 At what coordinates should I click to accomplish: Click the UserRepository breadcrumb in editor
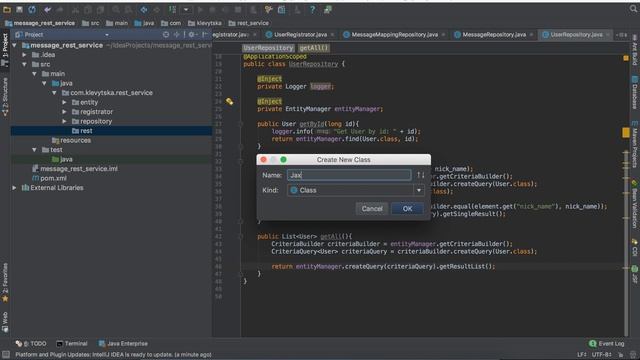(x=268, y=48)
